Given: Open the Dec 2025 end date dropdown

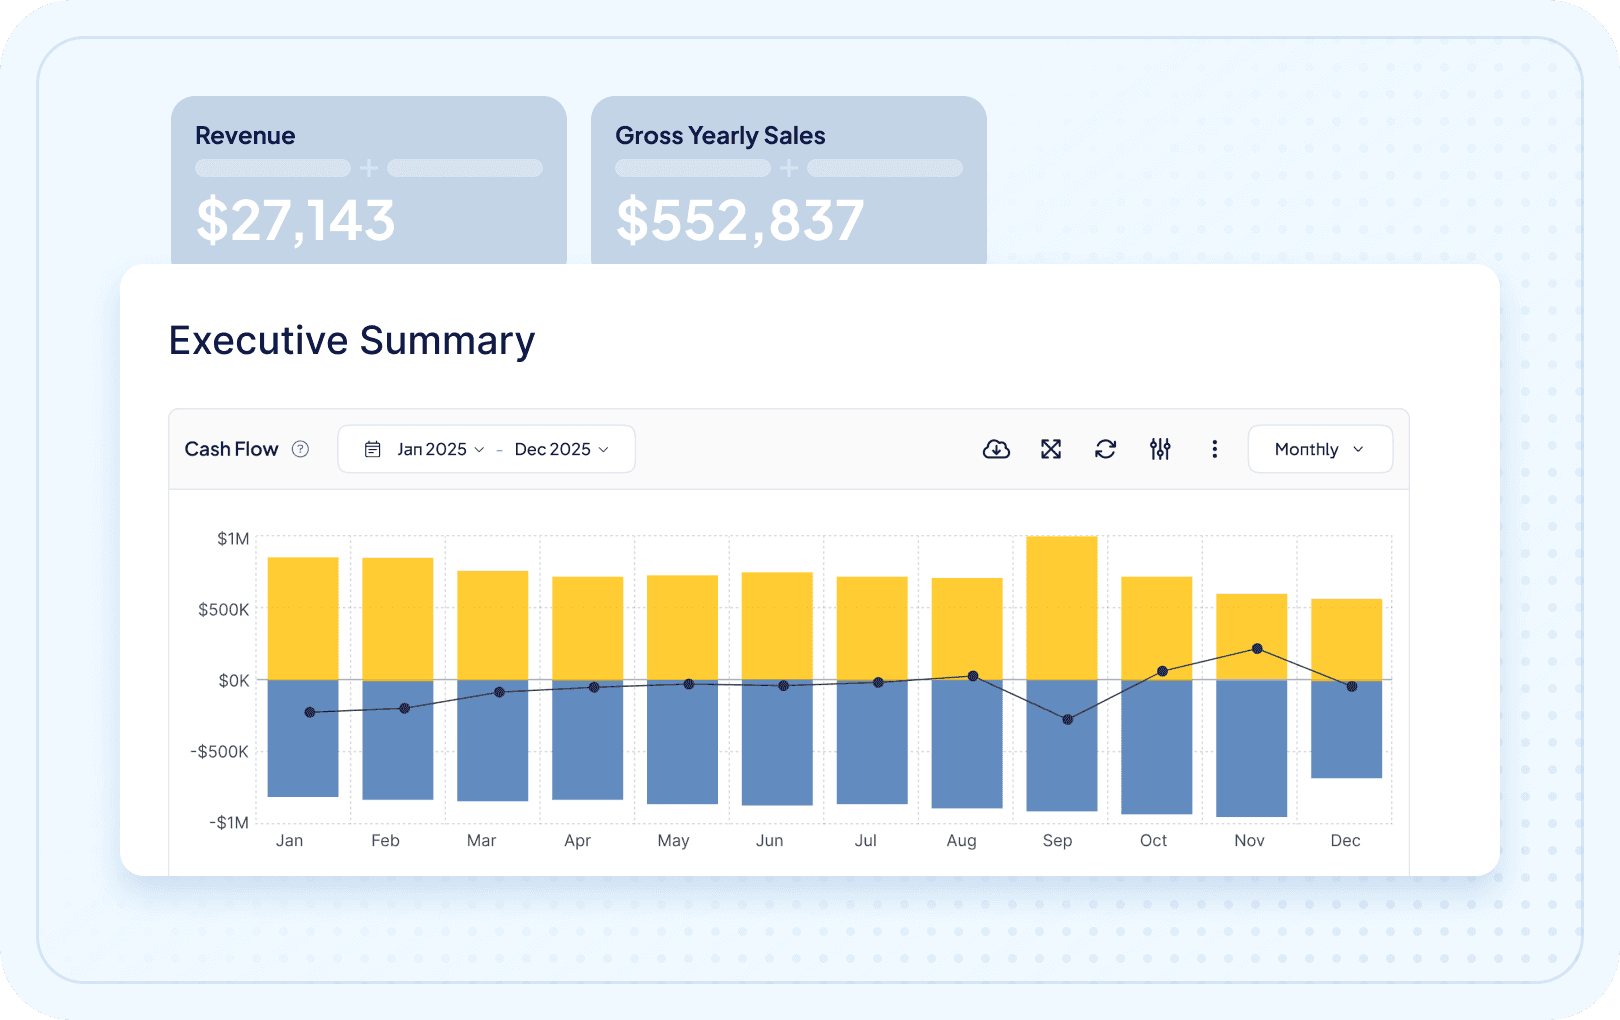Looking at the screenshot, I should (x=562, y=449).
